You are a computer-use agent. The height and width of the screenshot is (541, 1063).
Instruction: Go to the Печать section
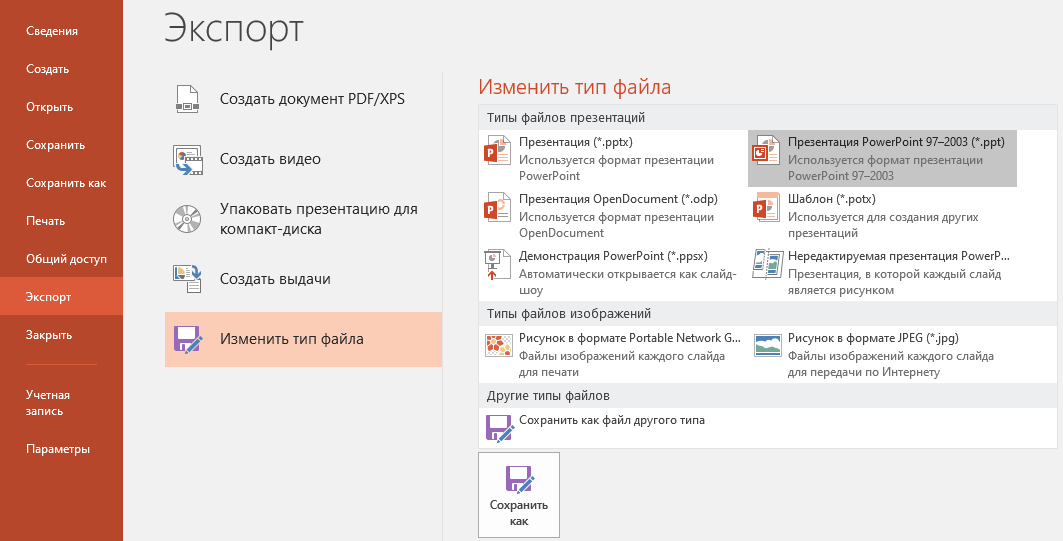pos(46,221)
